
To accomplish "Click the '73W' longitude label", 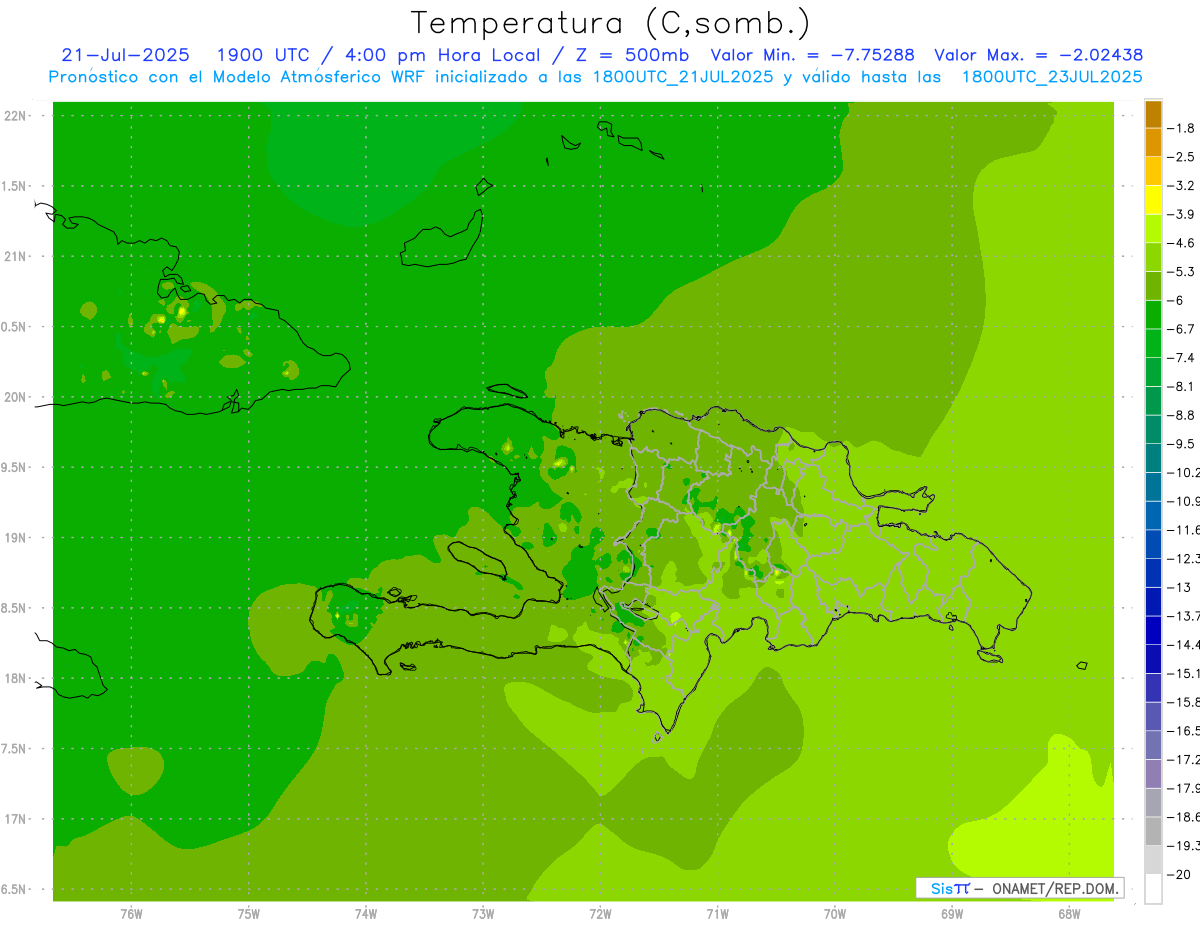I will pos(483,914).
